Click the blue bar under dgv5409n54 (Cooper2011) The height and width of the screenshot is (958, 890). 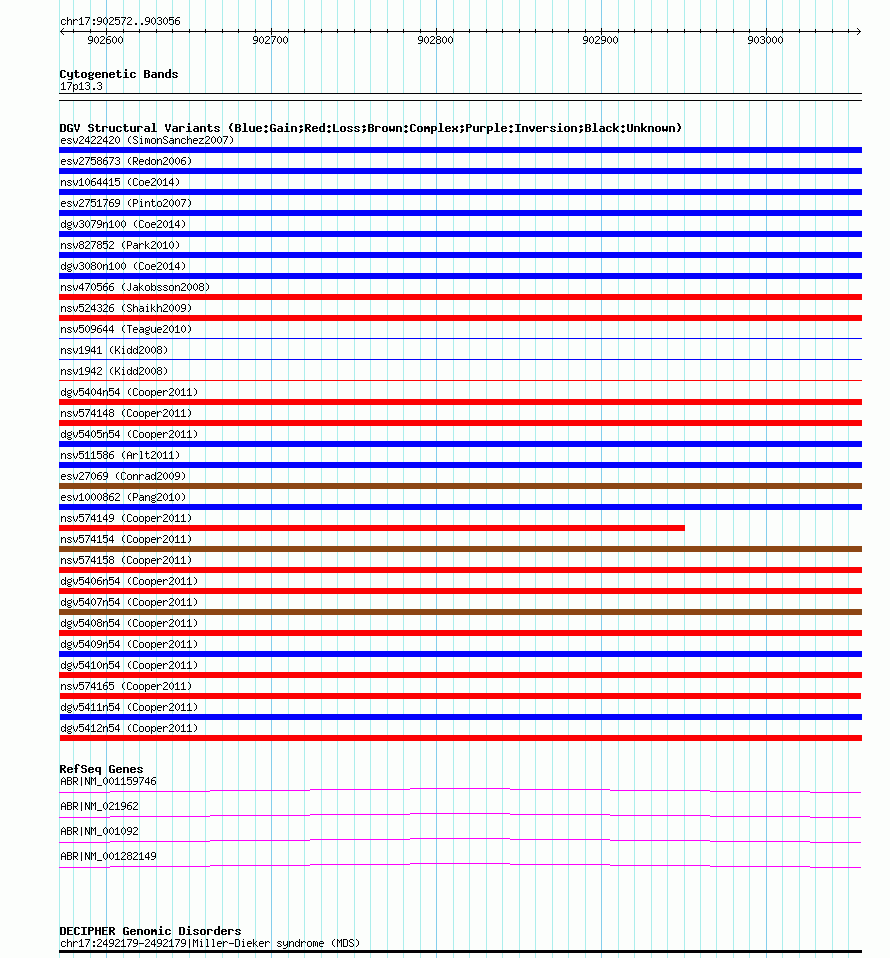click(461, 654)
